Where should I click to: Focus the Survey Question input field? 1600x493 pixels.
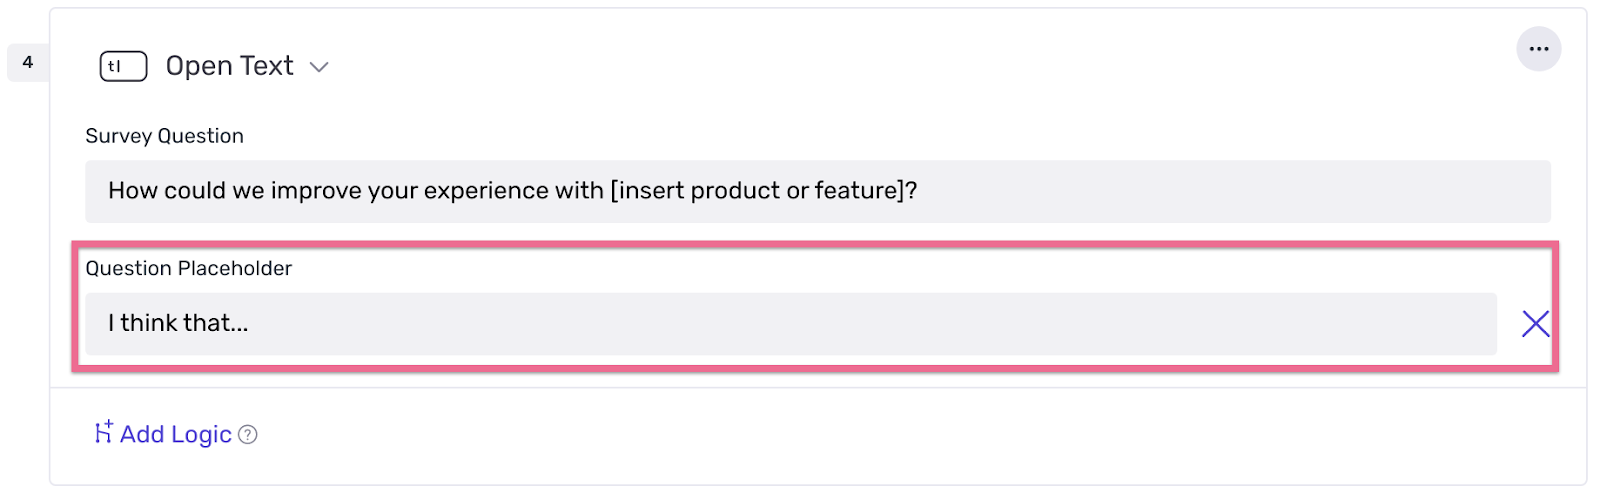pos(1200,191)
